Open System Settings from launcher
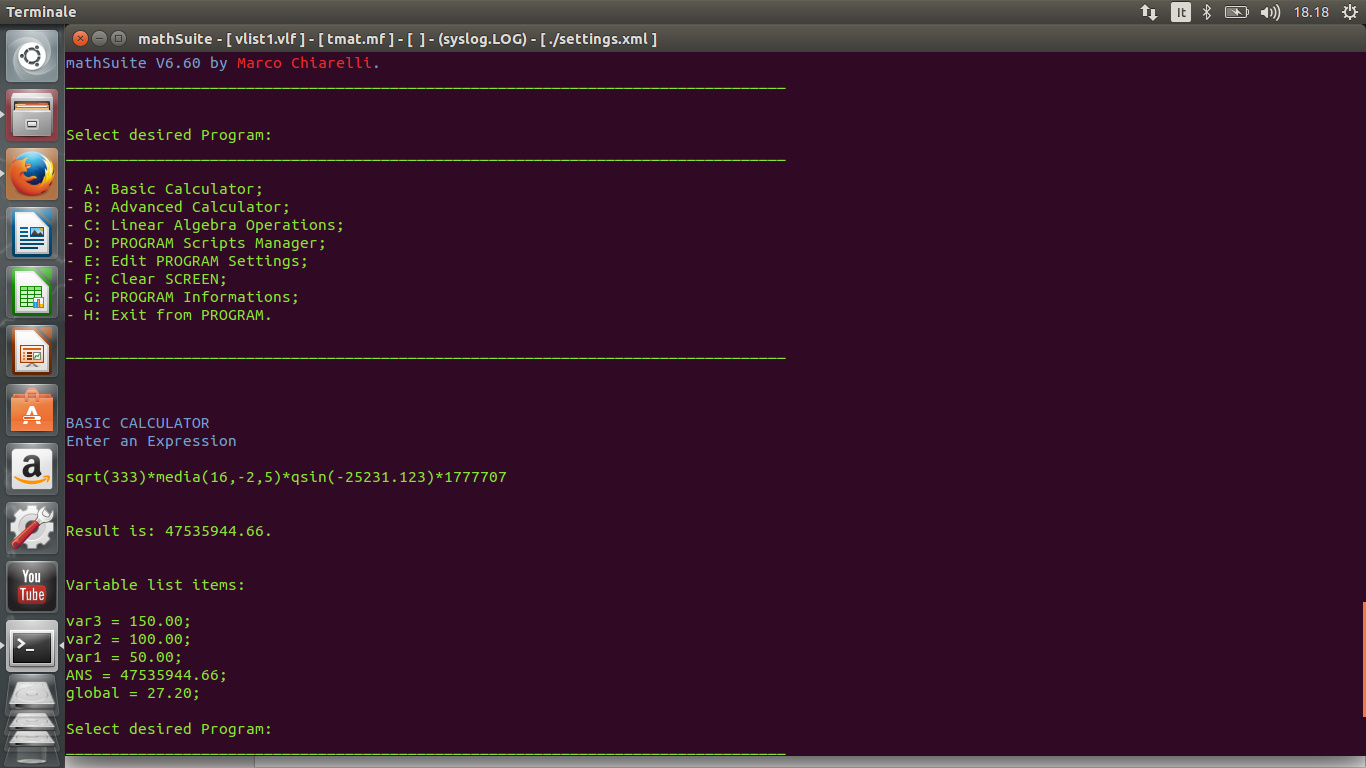 click(32, 529)
